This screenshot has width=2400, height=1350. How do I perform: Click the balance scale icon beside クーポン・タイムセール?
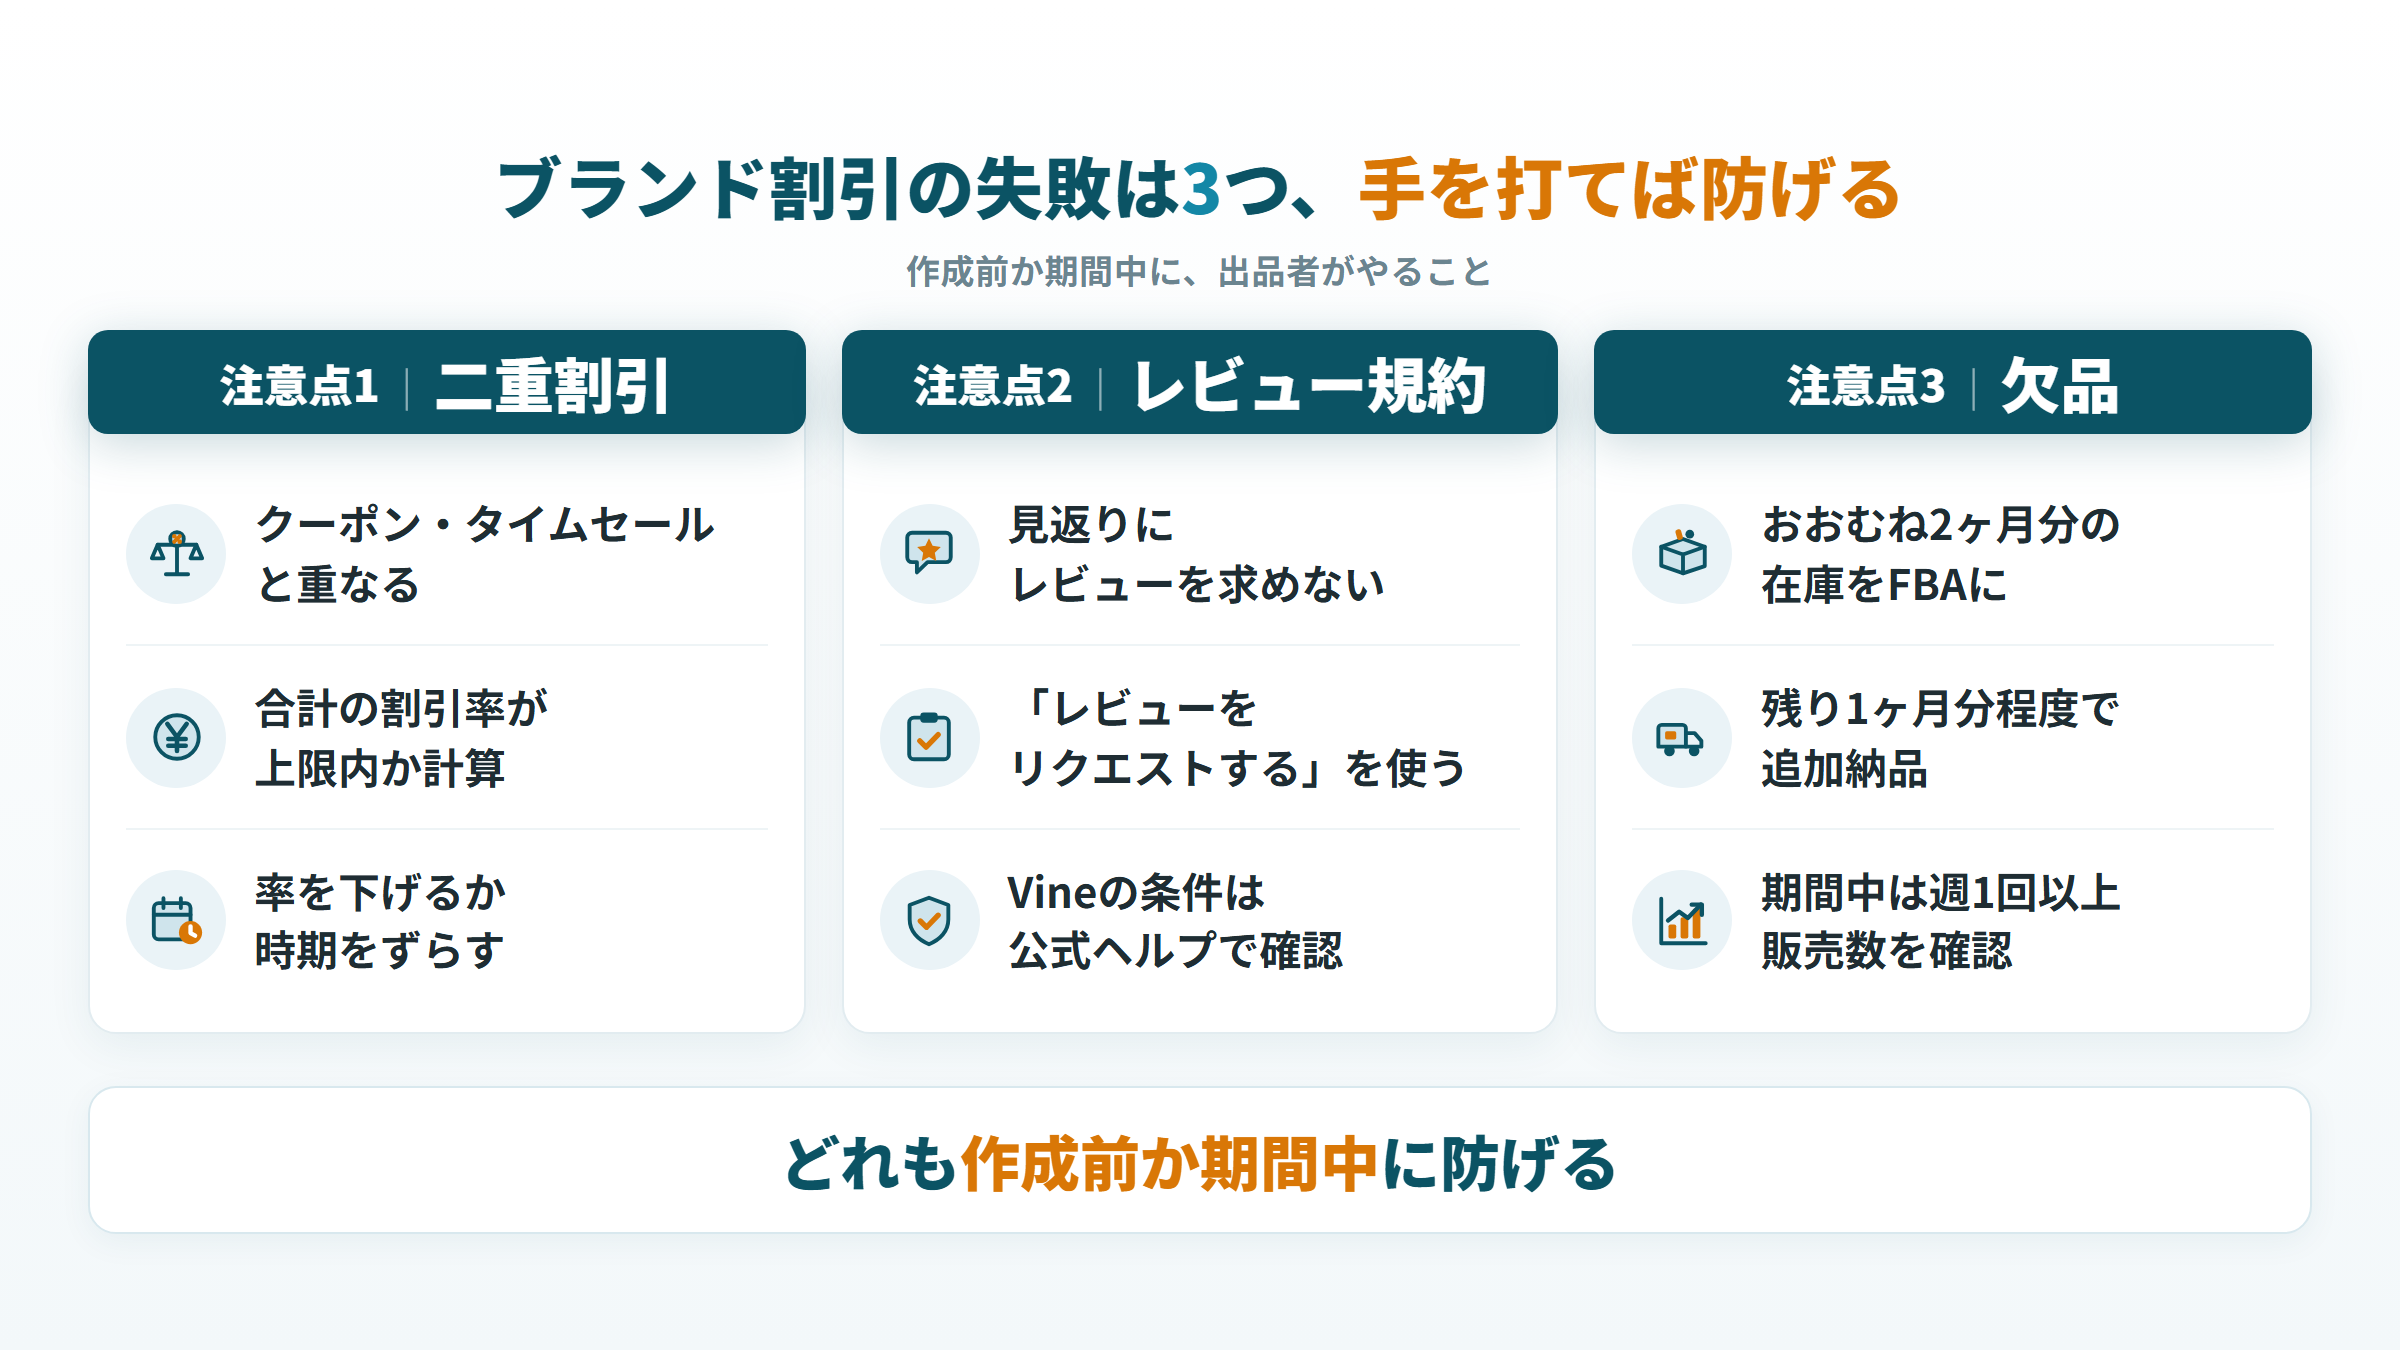coord(177,554)
